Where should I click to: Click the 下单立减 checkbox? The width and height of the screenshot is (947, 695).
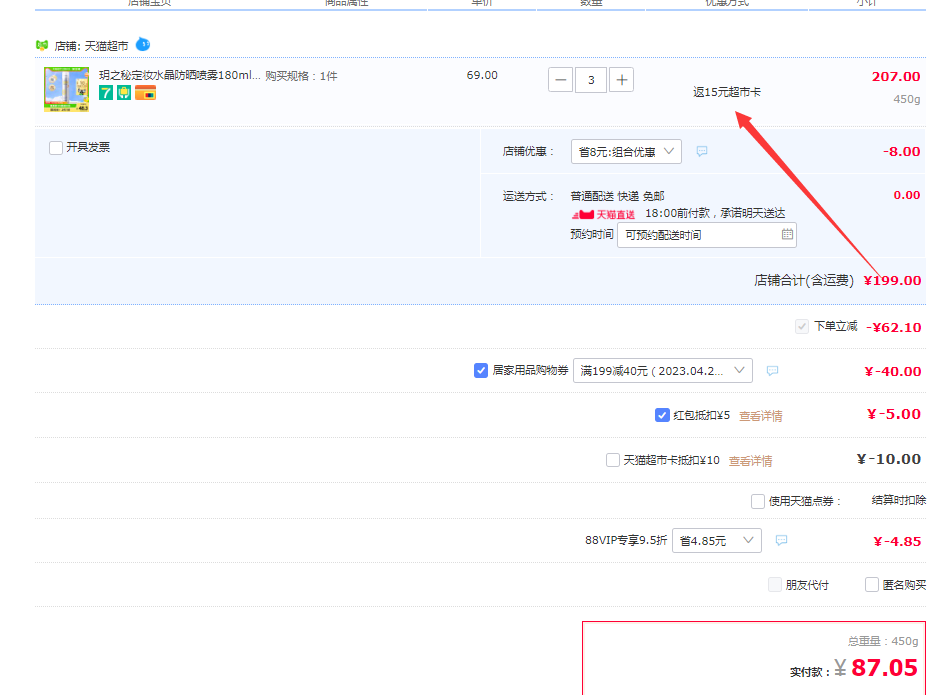pos(802,327)
